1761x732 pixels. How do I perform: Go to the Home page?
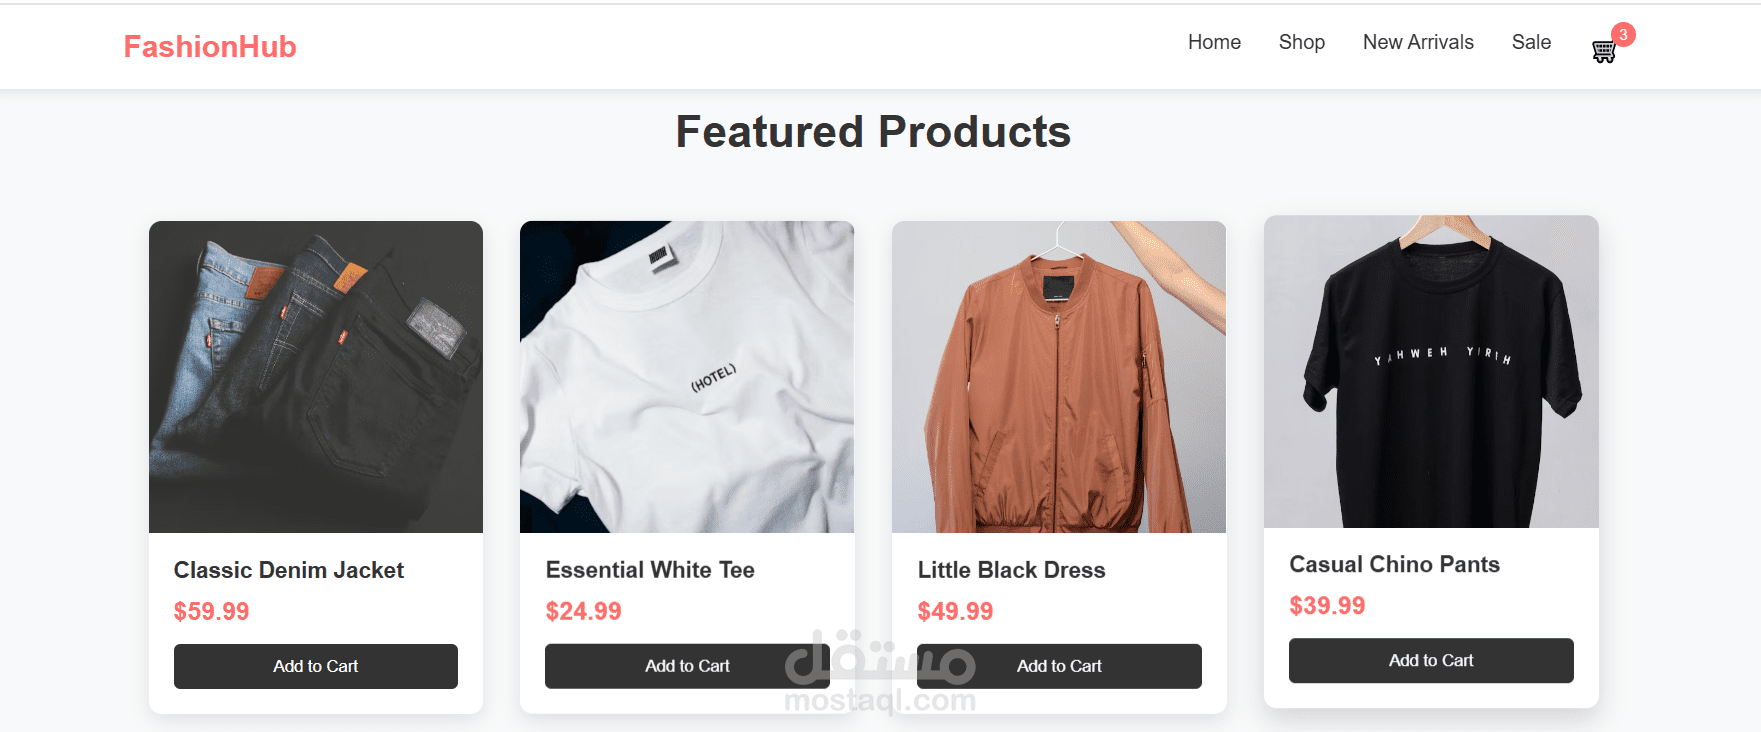[x=1214, y=42]
